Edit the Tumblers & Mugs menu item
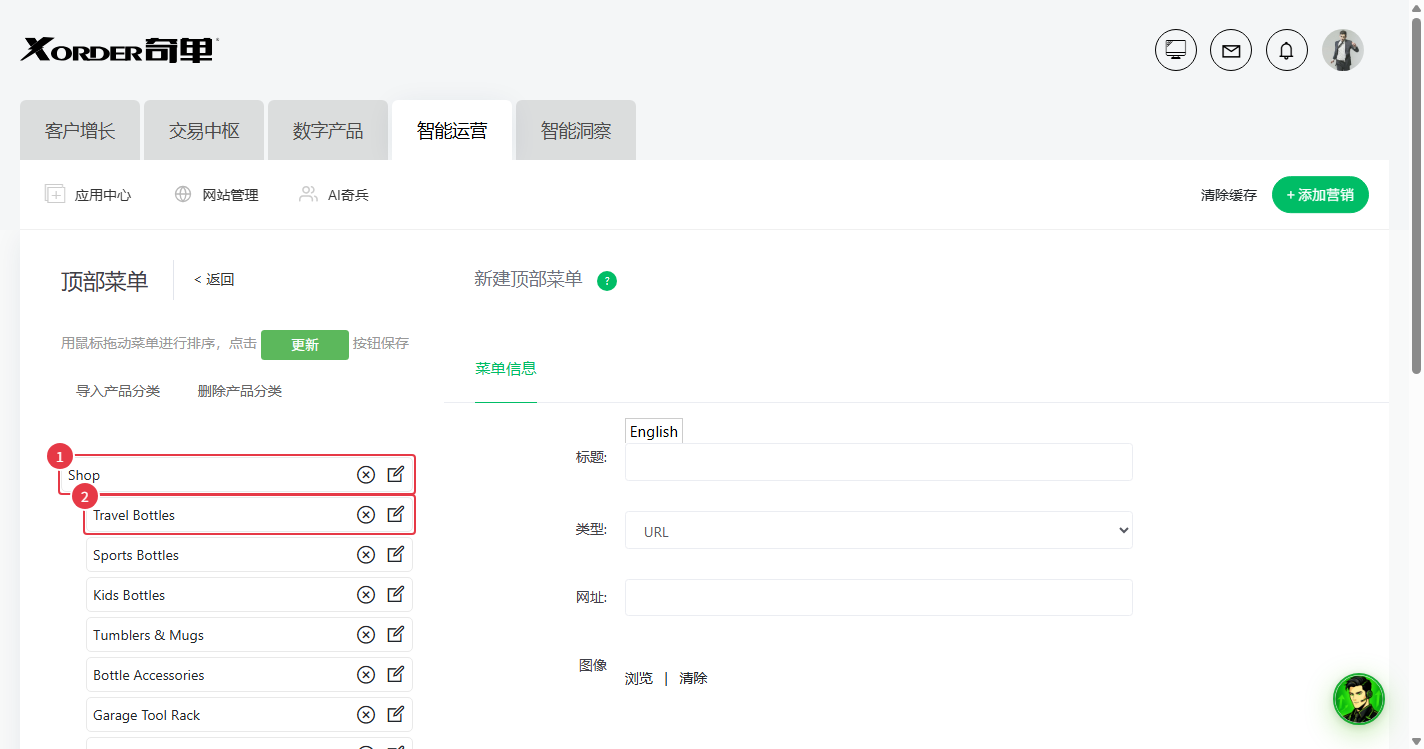1424x749 pixels. [395, 634]
